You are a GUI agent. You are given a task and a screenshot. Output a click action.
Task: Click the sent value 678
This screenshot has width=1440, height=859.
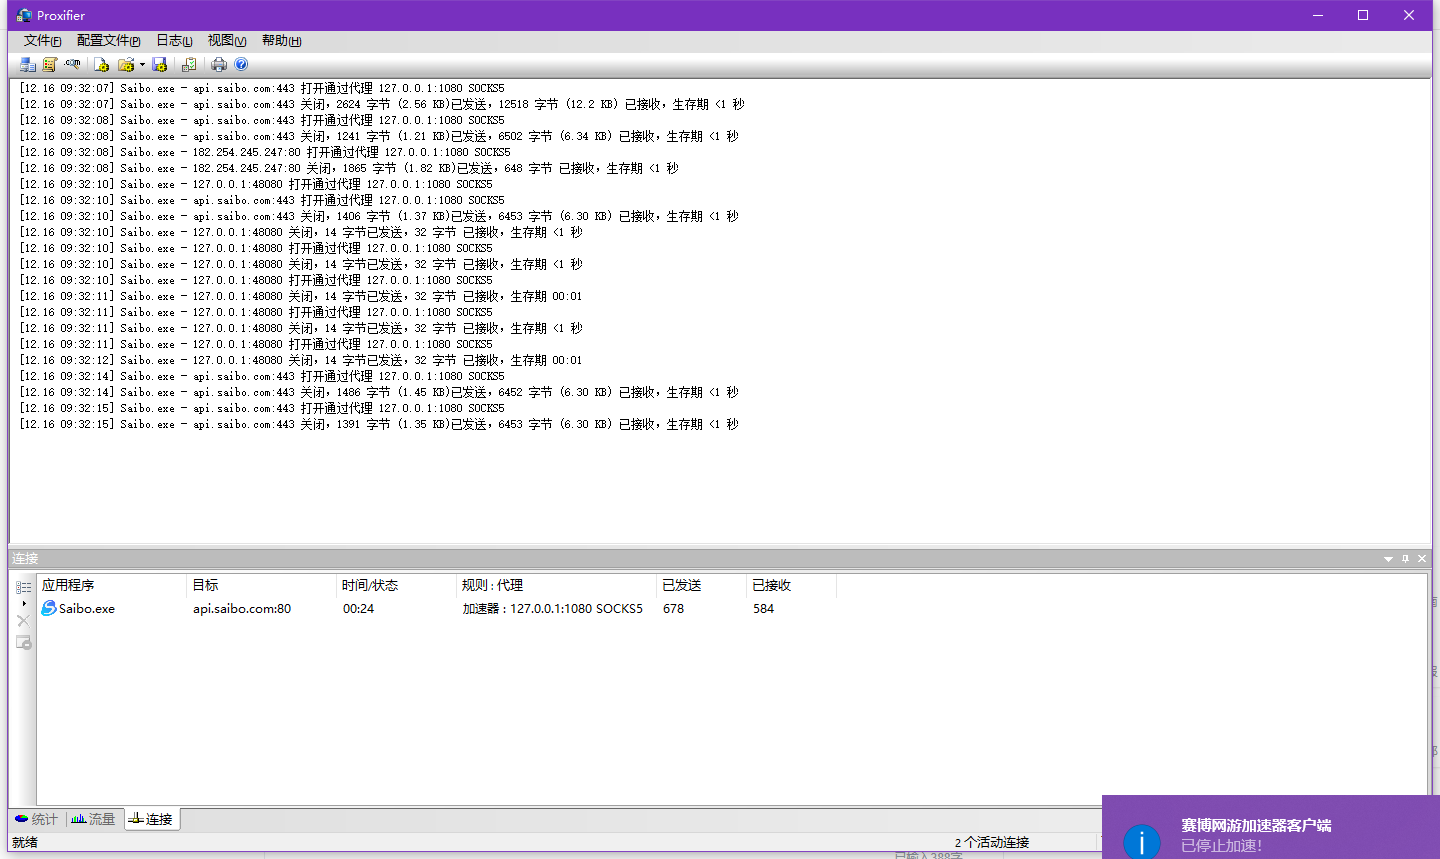pos(673,608)
